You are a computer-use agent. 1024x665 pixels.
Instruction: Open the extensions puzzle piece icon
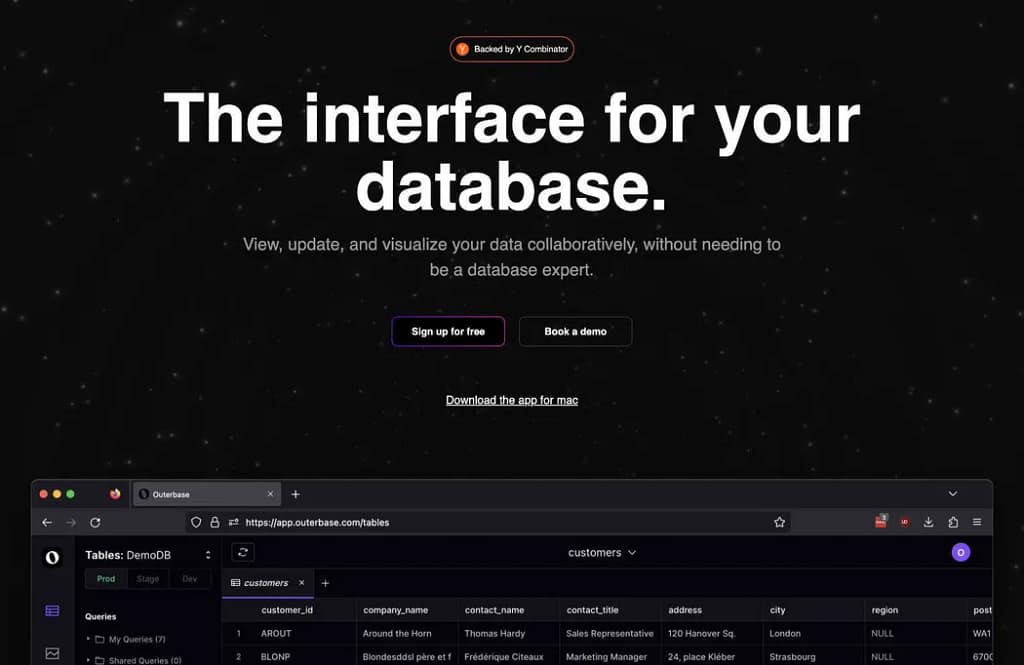pyautogui.click(x=952, y=522)
